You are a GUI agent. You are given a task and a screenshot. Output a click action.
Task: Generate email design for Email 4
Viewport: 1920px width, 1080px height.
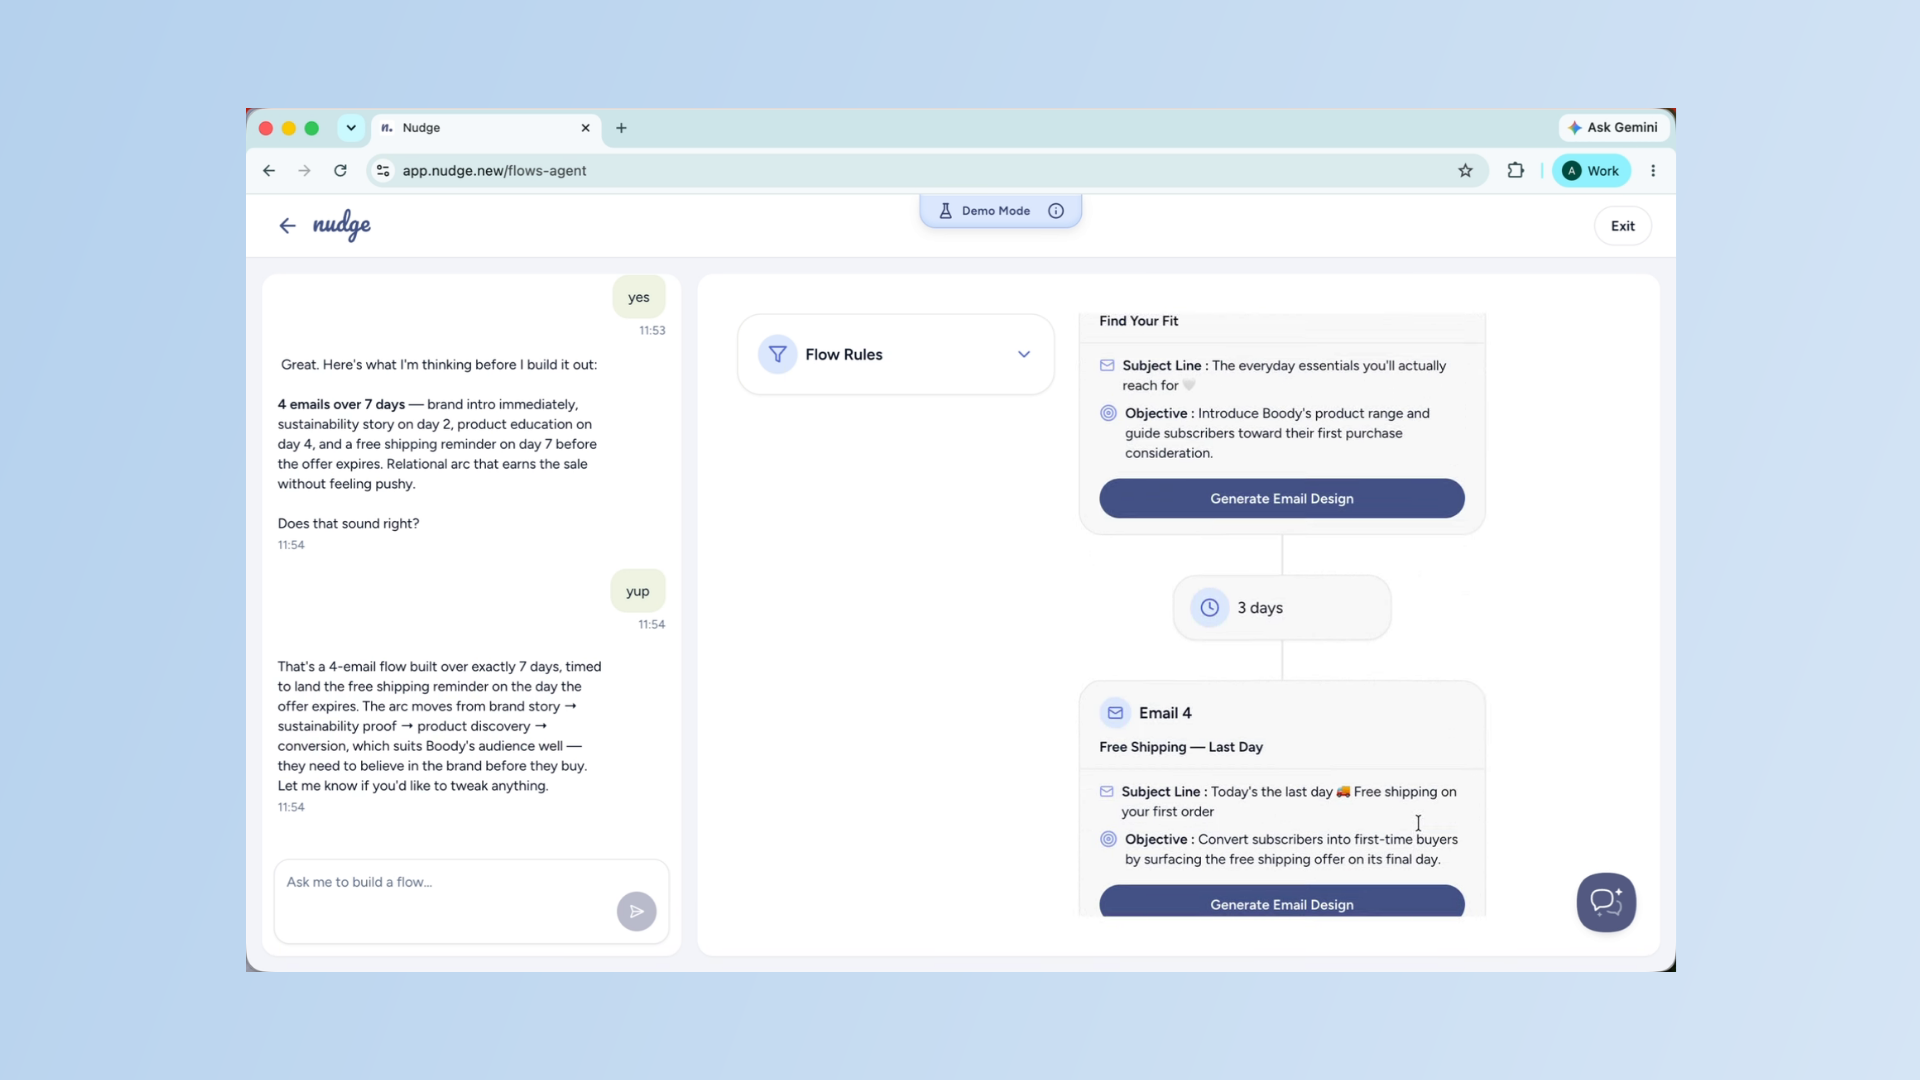[x=1282, y=902]
